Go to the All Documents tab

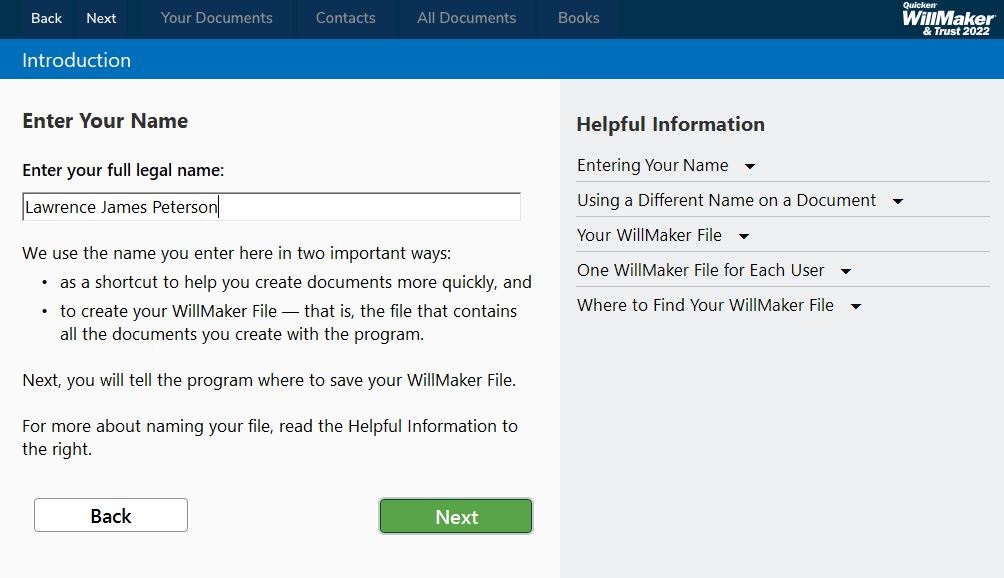[466, 18]
